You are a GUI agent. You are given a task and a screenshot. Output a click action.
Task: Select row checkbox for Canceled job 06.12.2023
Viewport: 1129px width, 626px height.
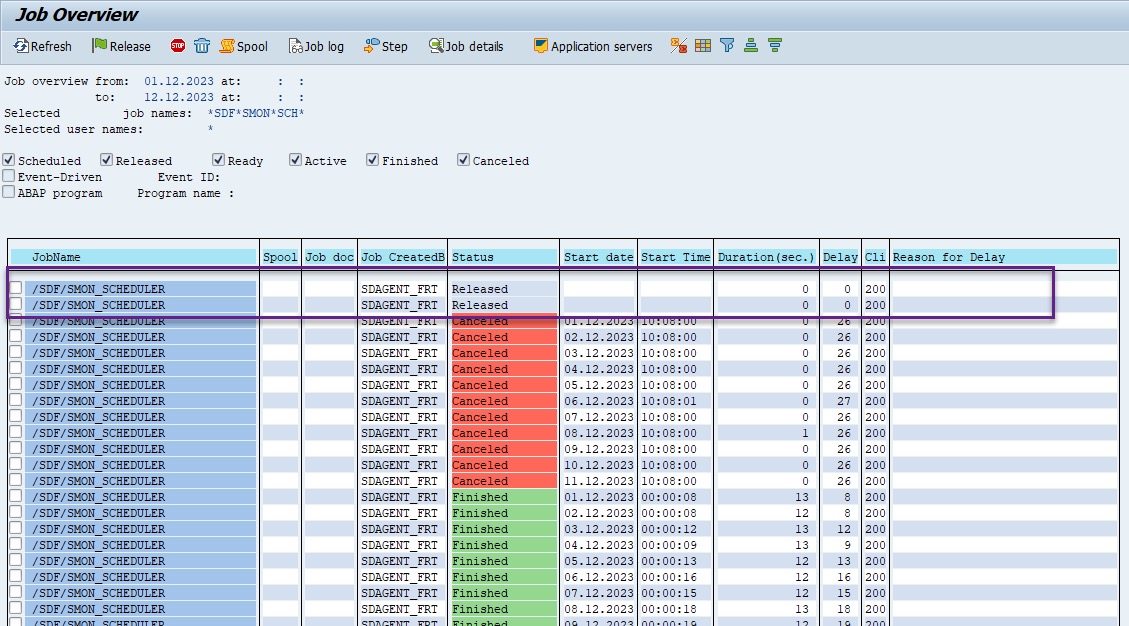point(16,401)
